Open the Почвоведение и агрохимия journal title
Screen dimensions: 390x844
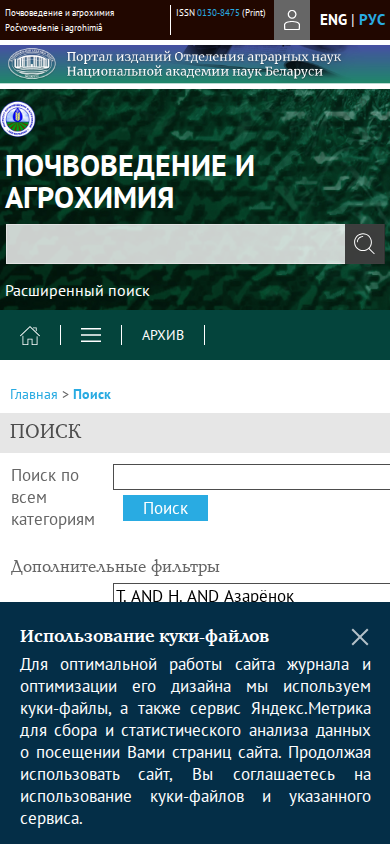130,181
